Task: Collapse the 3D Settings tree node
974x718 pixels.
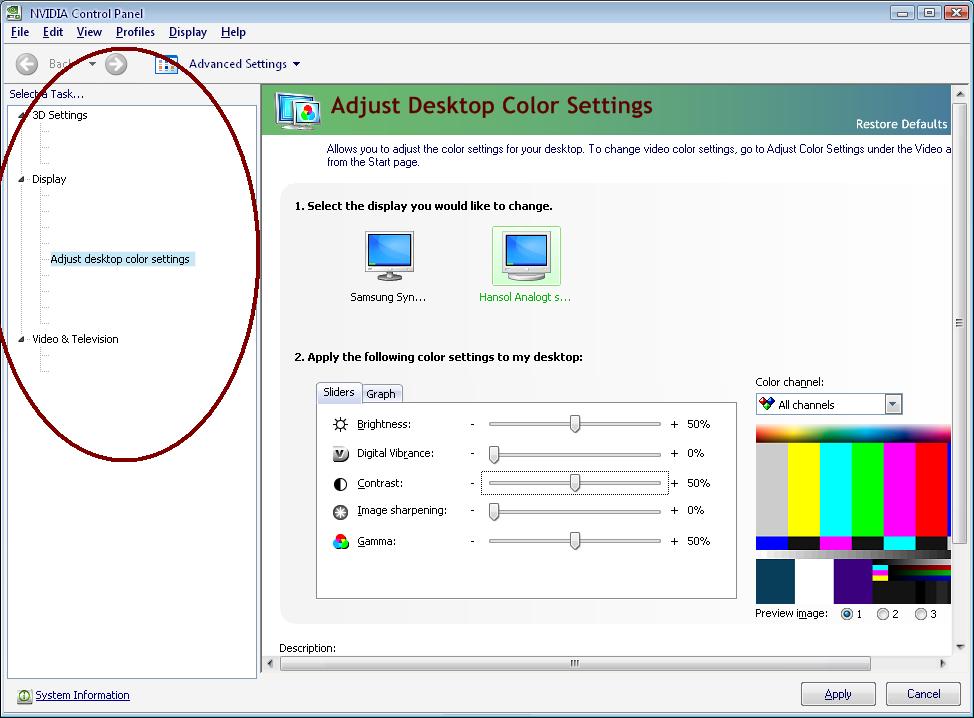Action: click(x=22, y=115)
